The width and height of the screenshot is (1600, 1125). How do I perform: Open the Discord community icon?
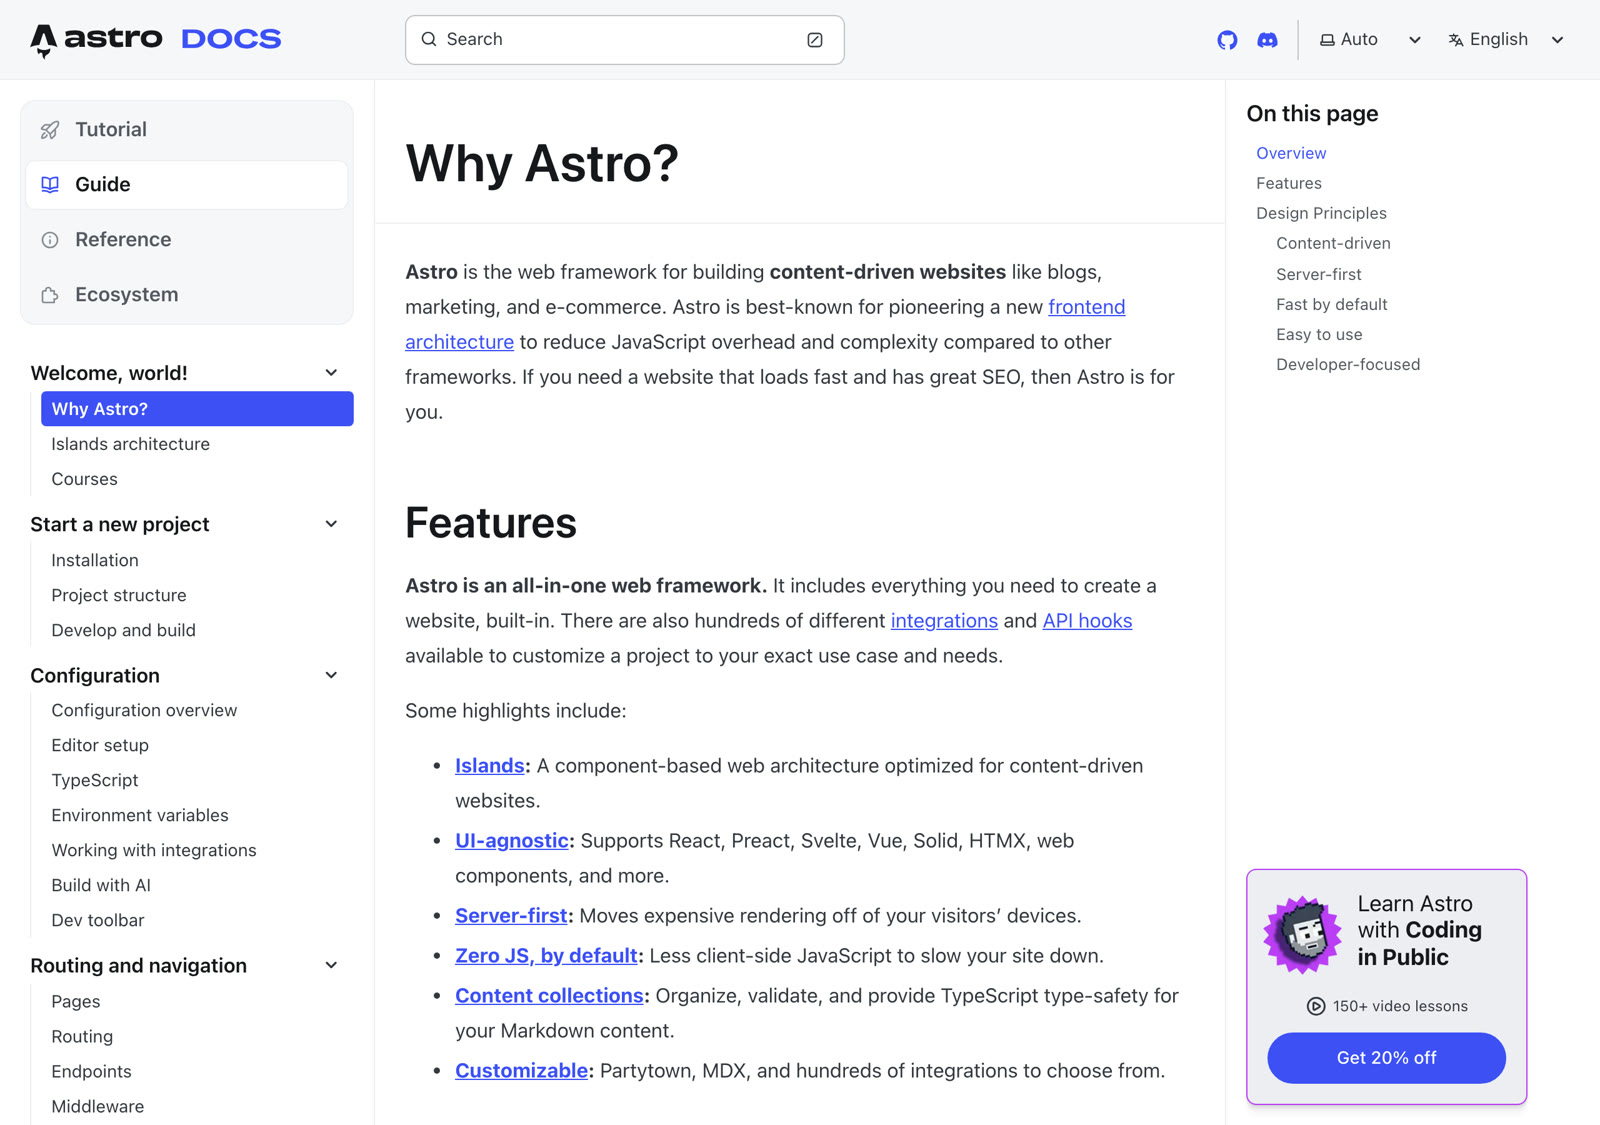click(x=1267, y=40)
